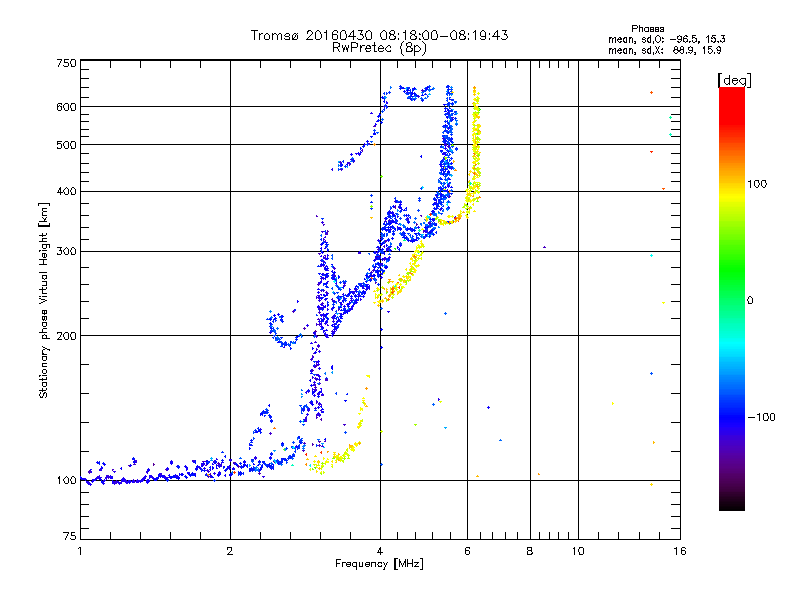This screenshot has height=600, width=800.
Task: Click the y-axis tick label '750'
Action: (66, 63)
